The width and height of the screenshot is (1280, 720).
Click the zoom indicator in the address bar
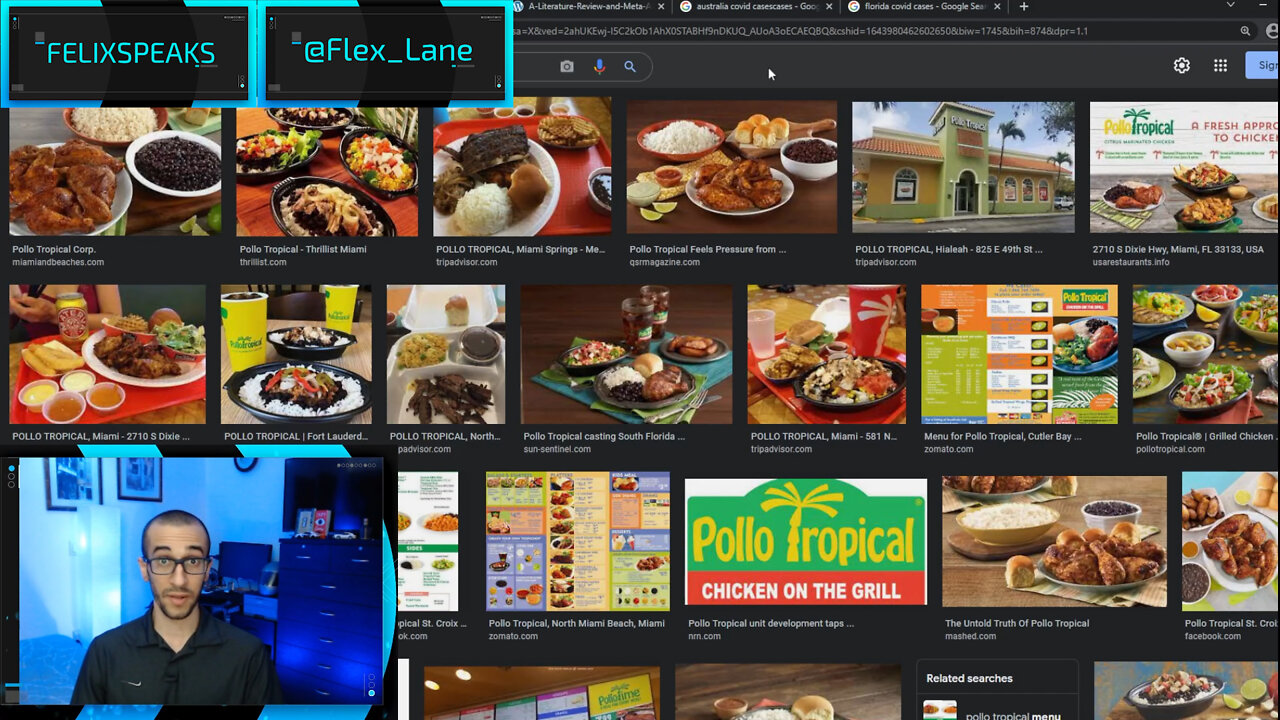(1245, 31)
